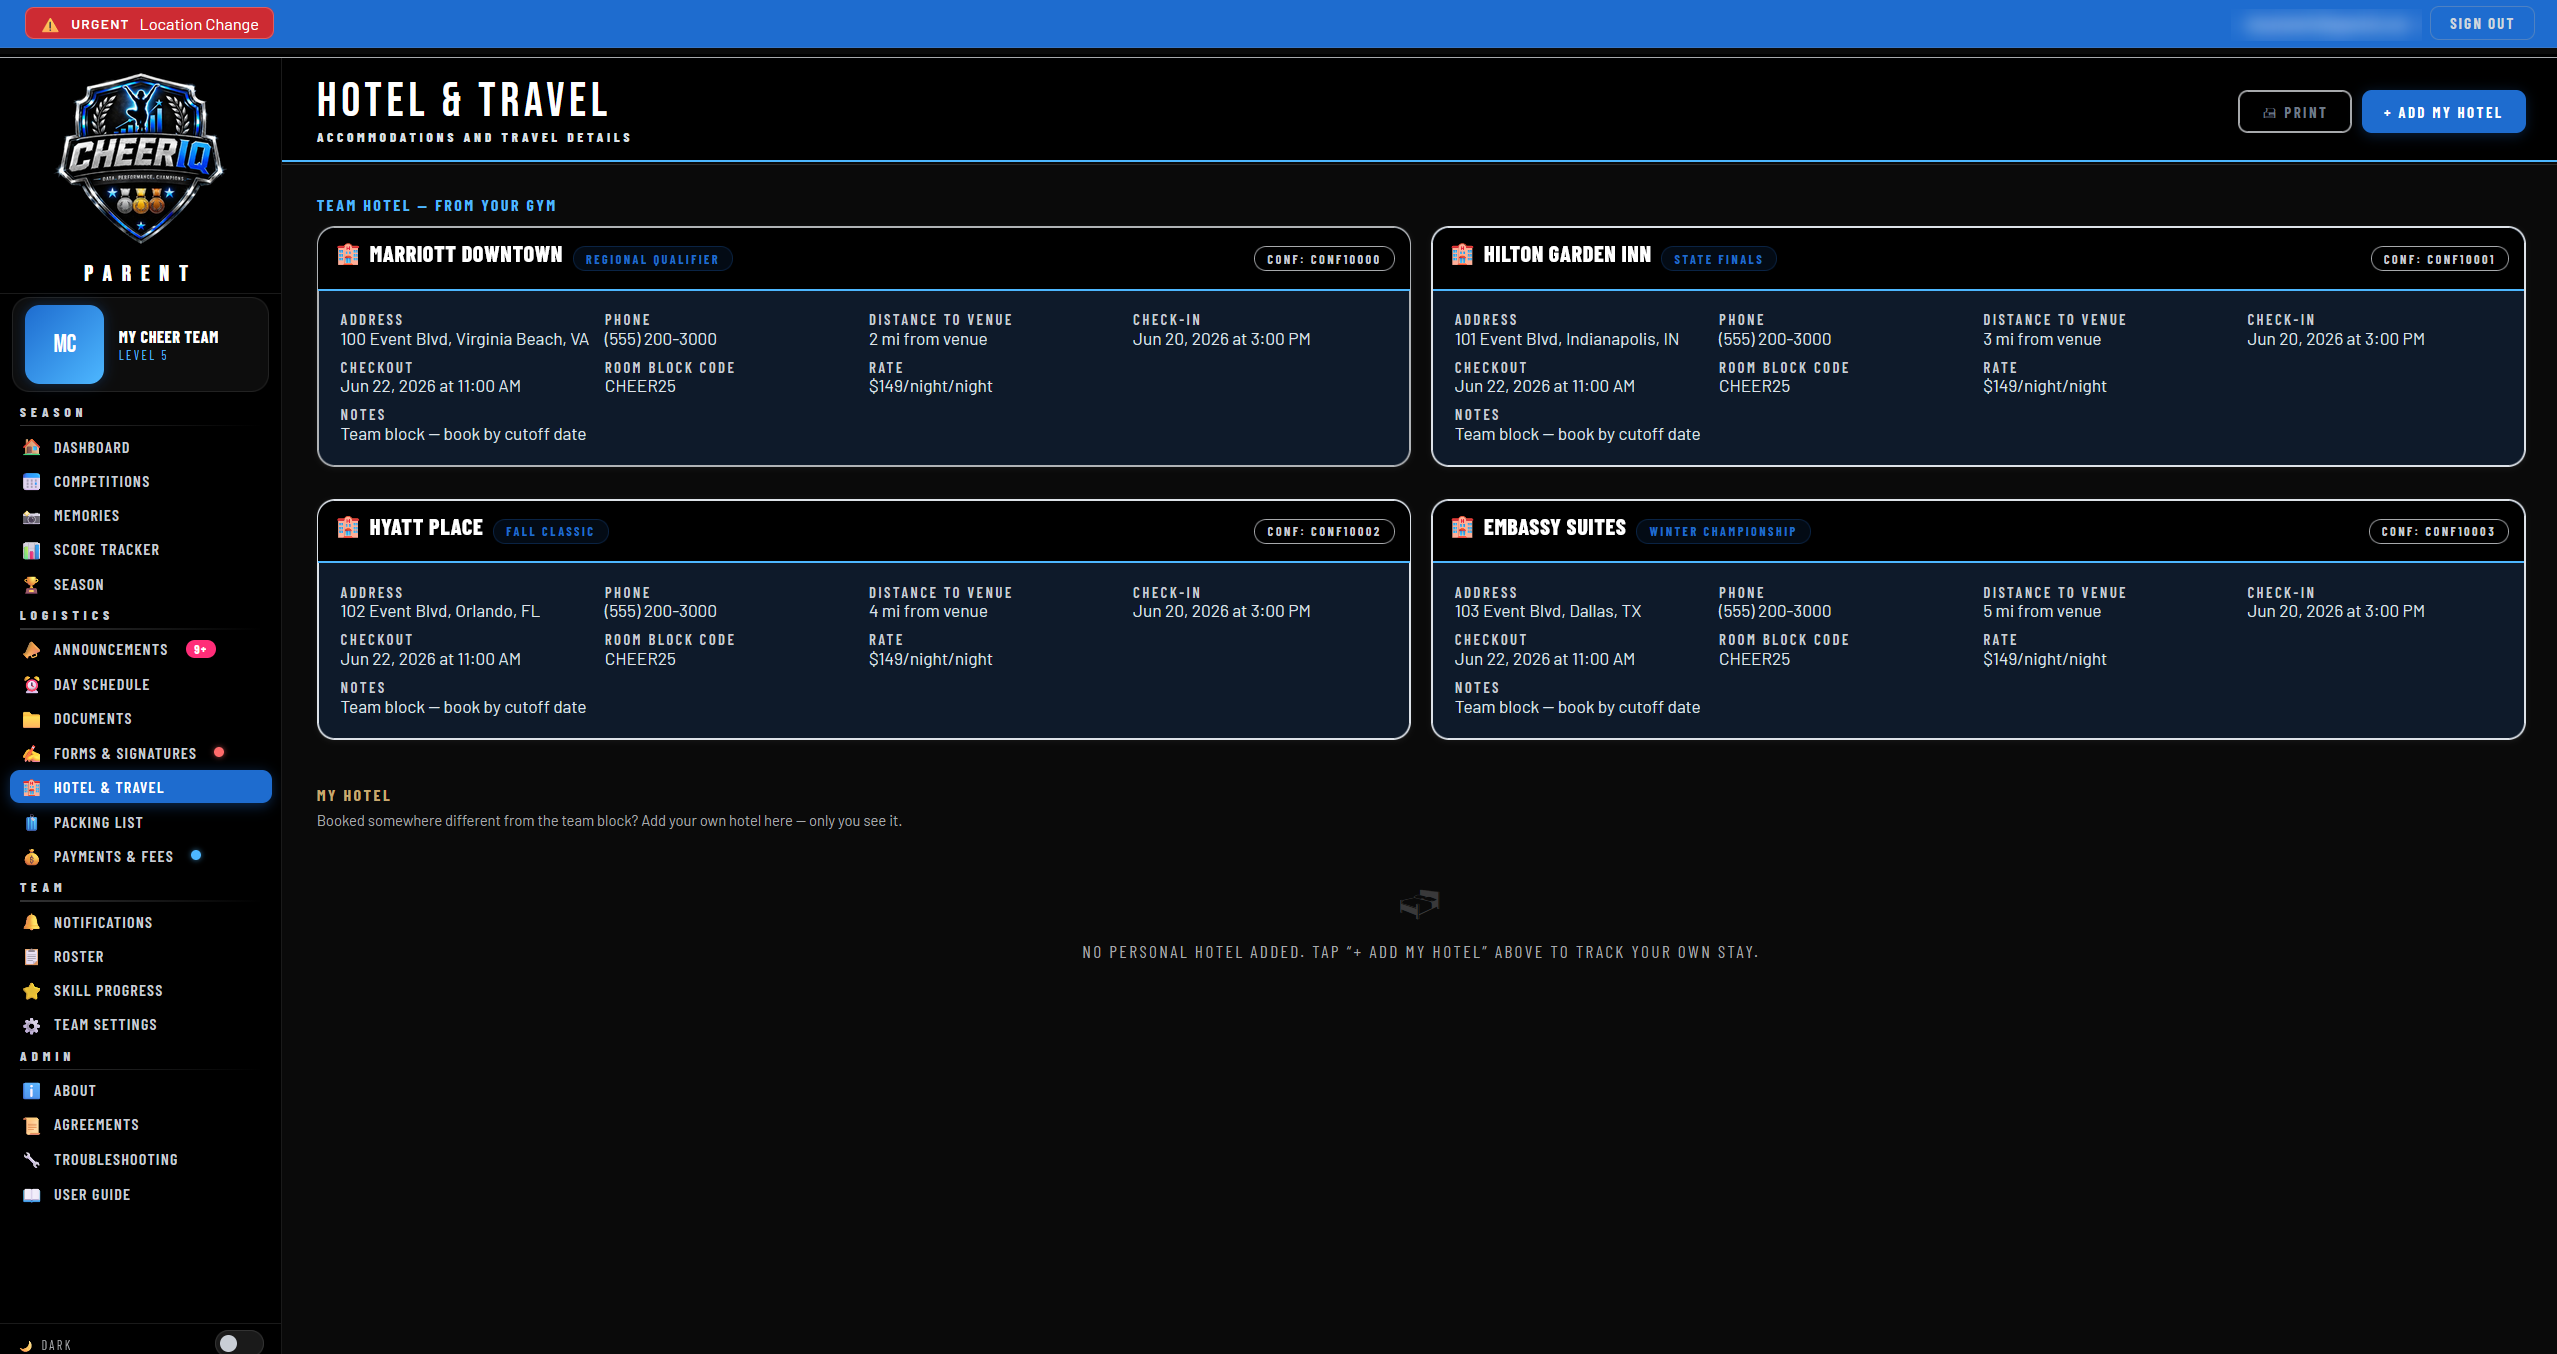The height and width of the screenshot is (1354, 2557).
Task: Click address '103 Event Blvd, Dallas, TX'
Action: tap(1547, 611)
